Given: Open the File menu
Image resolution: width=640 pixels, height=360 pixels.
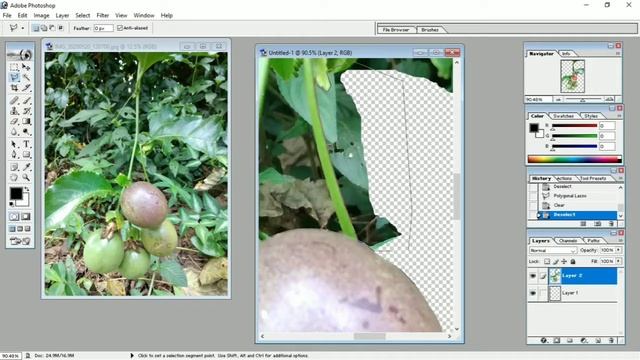Looking at the screenshot, I should 7,15.
